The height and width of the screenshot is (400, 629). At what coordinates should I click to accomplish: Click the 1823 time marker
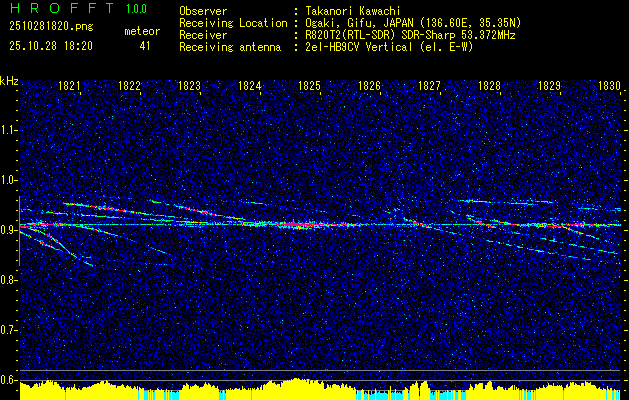coord(189,86)
